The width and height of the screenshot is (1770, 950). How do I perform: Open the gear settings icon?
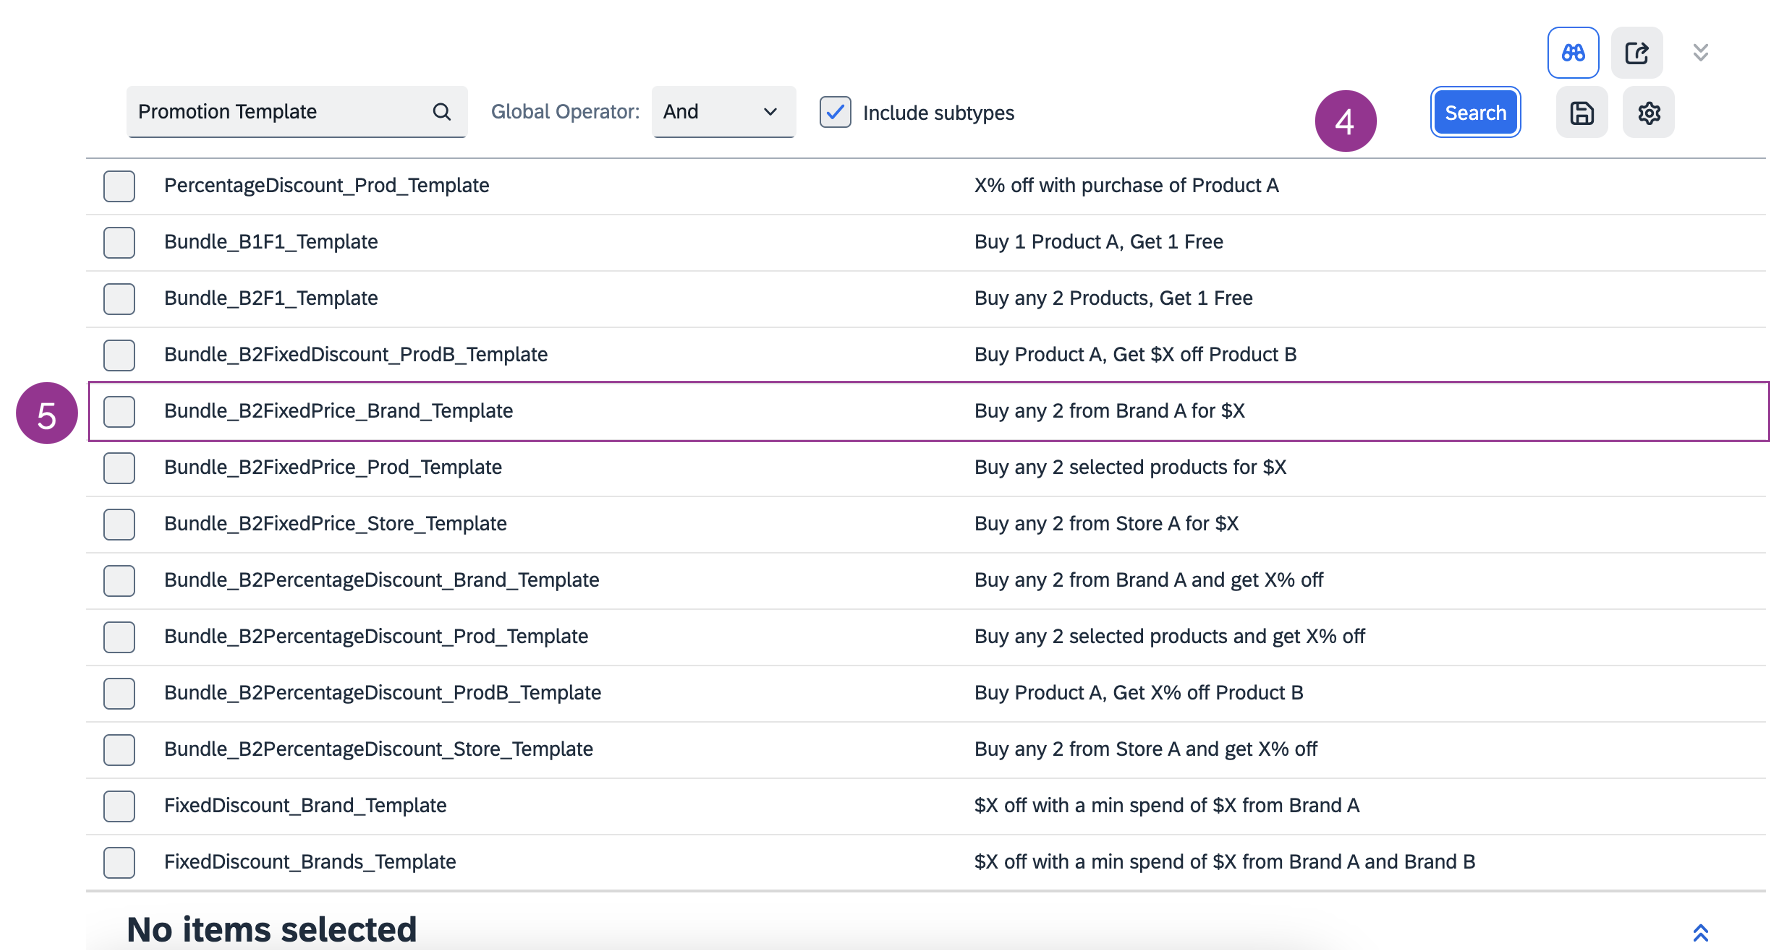(1648, 113)
